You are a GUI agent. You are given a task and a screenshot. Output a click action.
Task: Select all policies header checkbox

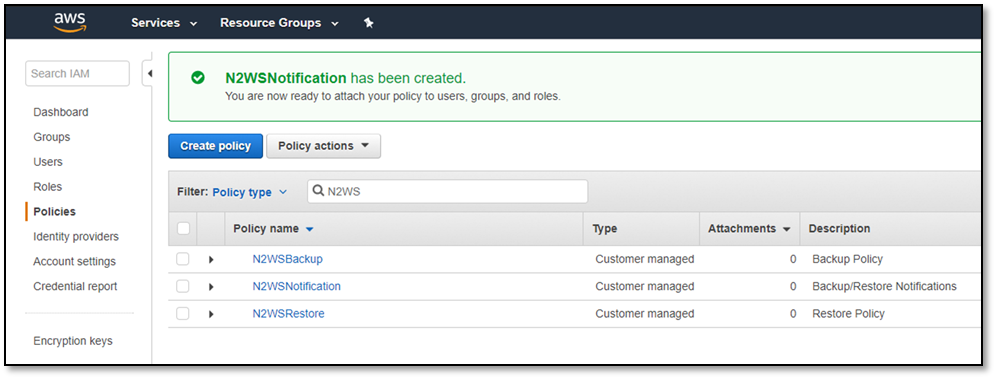point(183,229)
